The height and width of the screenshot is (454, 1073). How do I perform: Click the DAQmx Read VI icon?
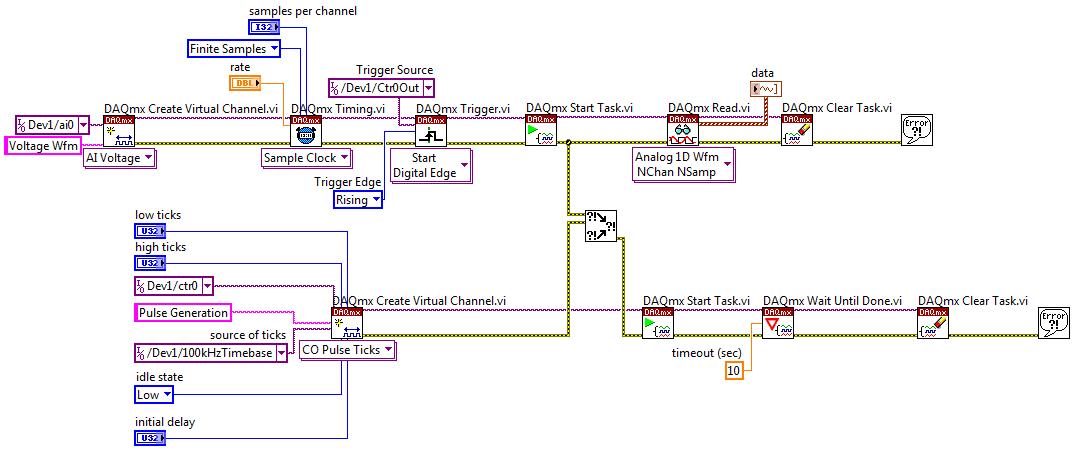tap(683, 131)
